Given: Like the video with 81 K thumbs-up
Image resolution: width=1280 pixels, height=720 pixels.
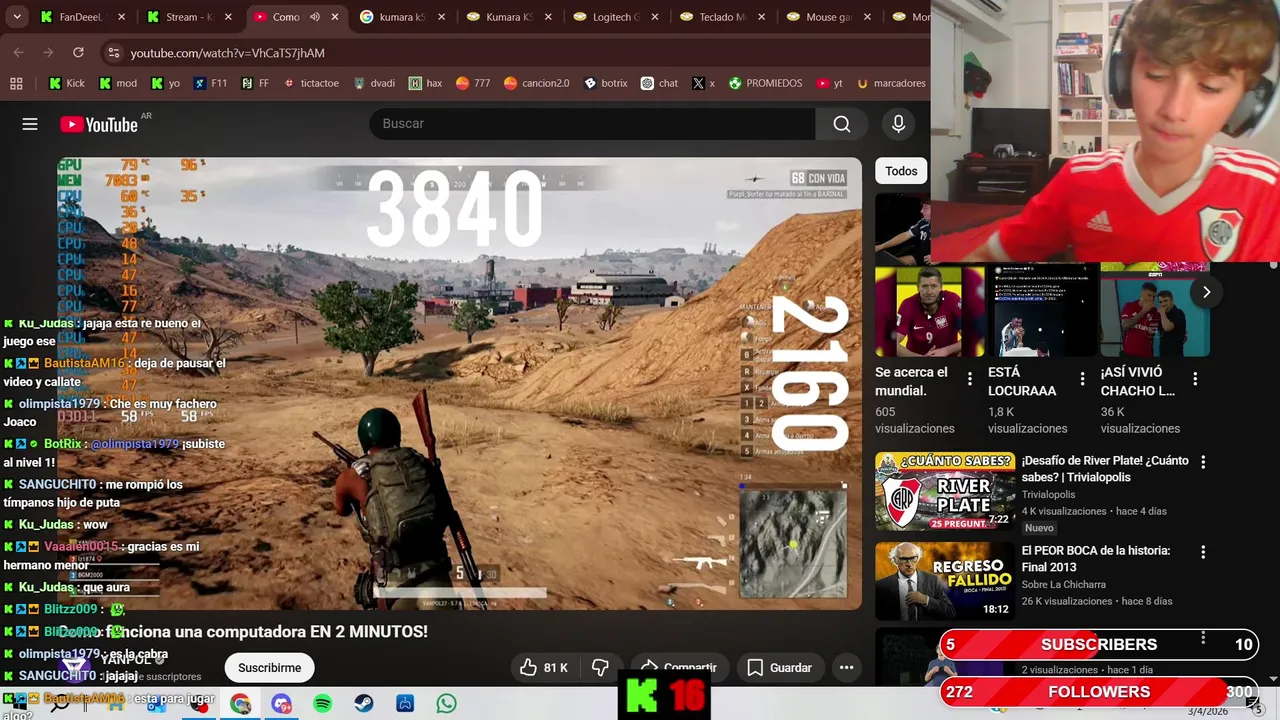Looking at the screenshot, I should pyautogui.click(x=544, y=668).
